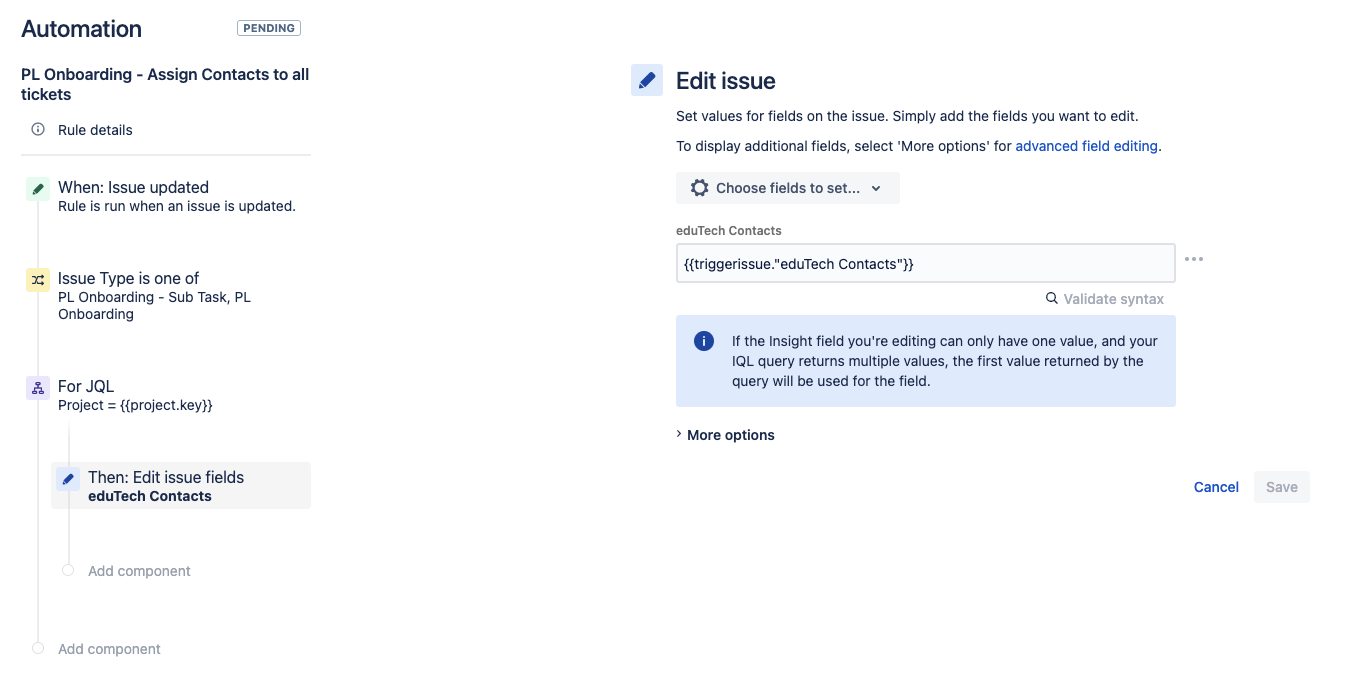1354x677 pixels.
Task: Click the gear icon in Choose fields button
Action: point(700,188)
